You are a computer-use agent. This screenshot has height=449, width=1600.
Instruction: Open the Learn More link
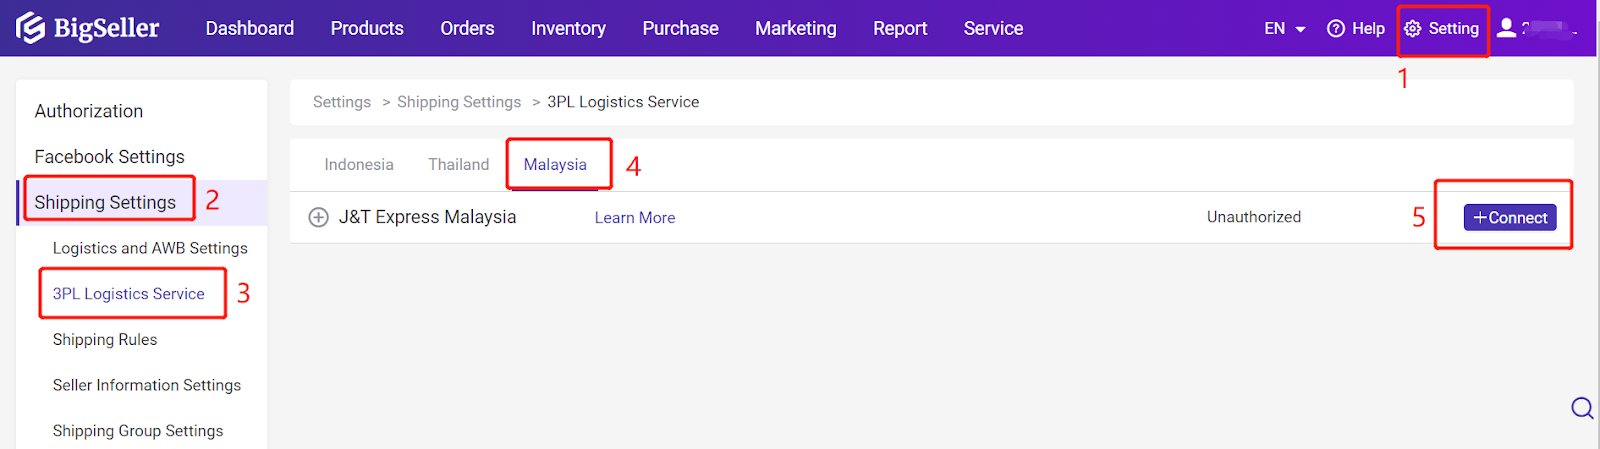click(x=635, y=218)
